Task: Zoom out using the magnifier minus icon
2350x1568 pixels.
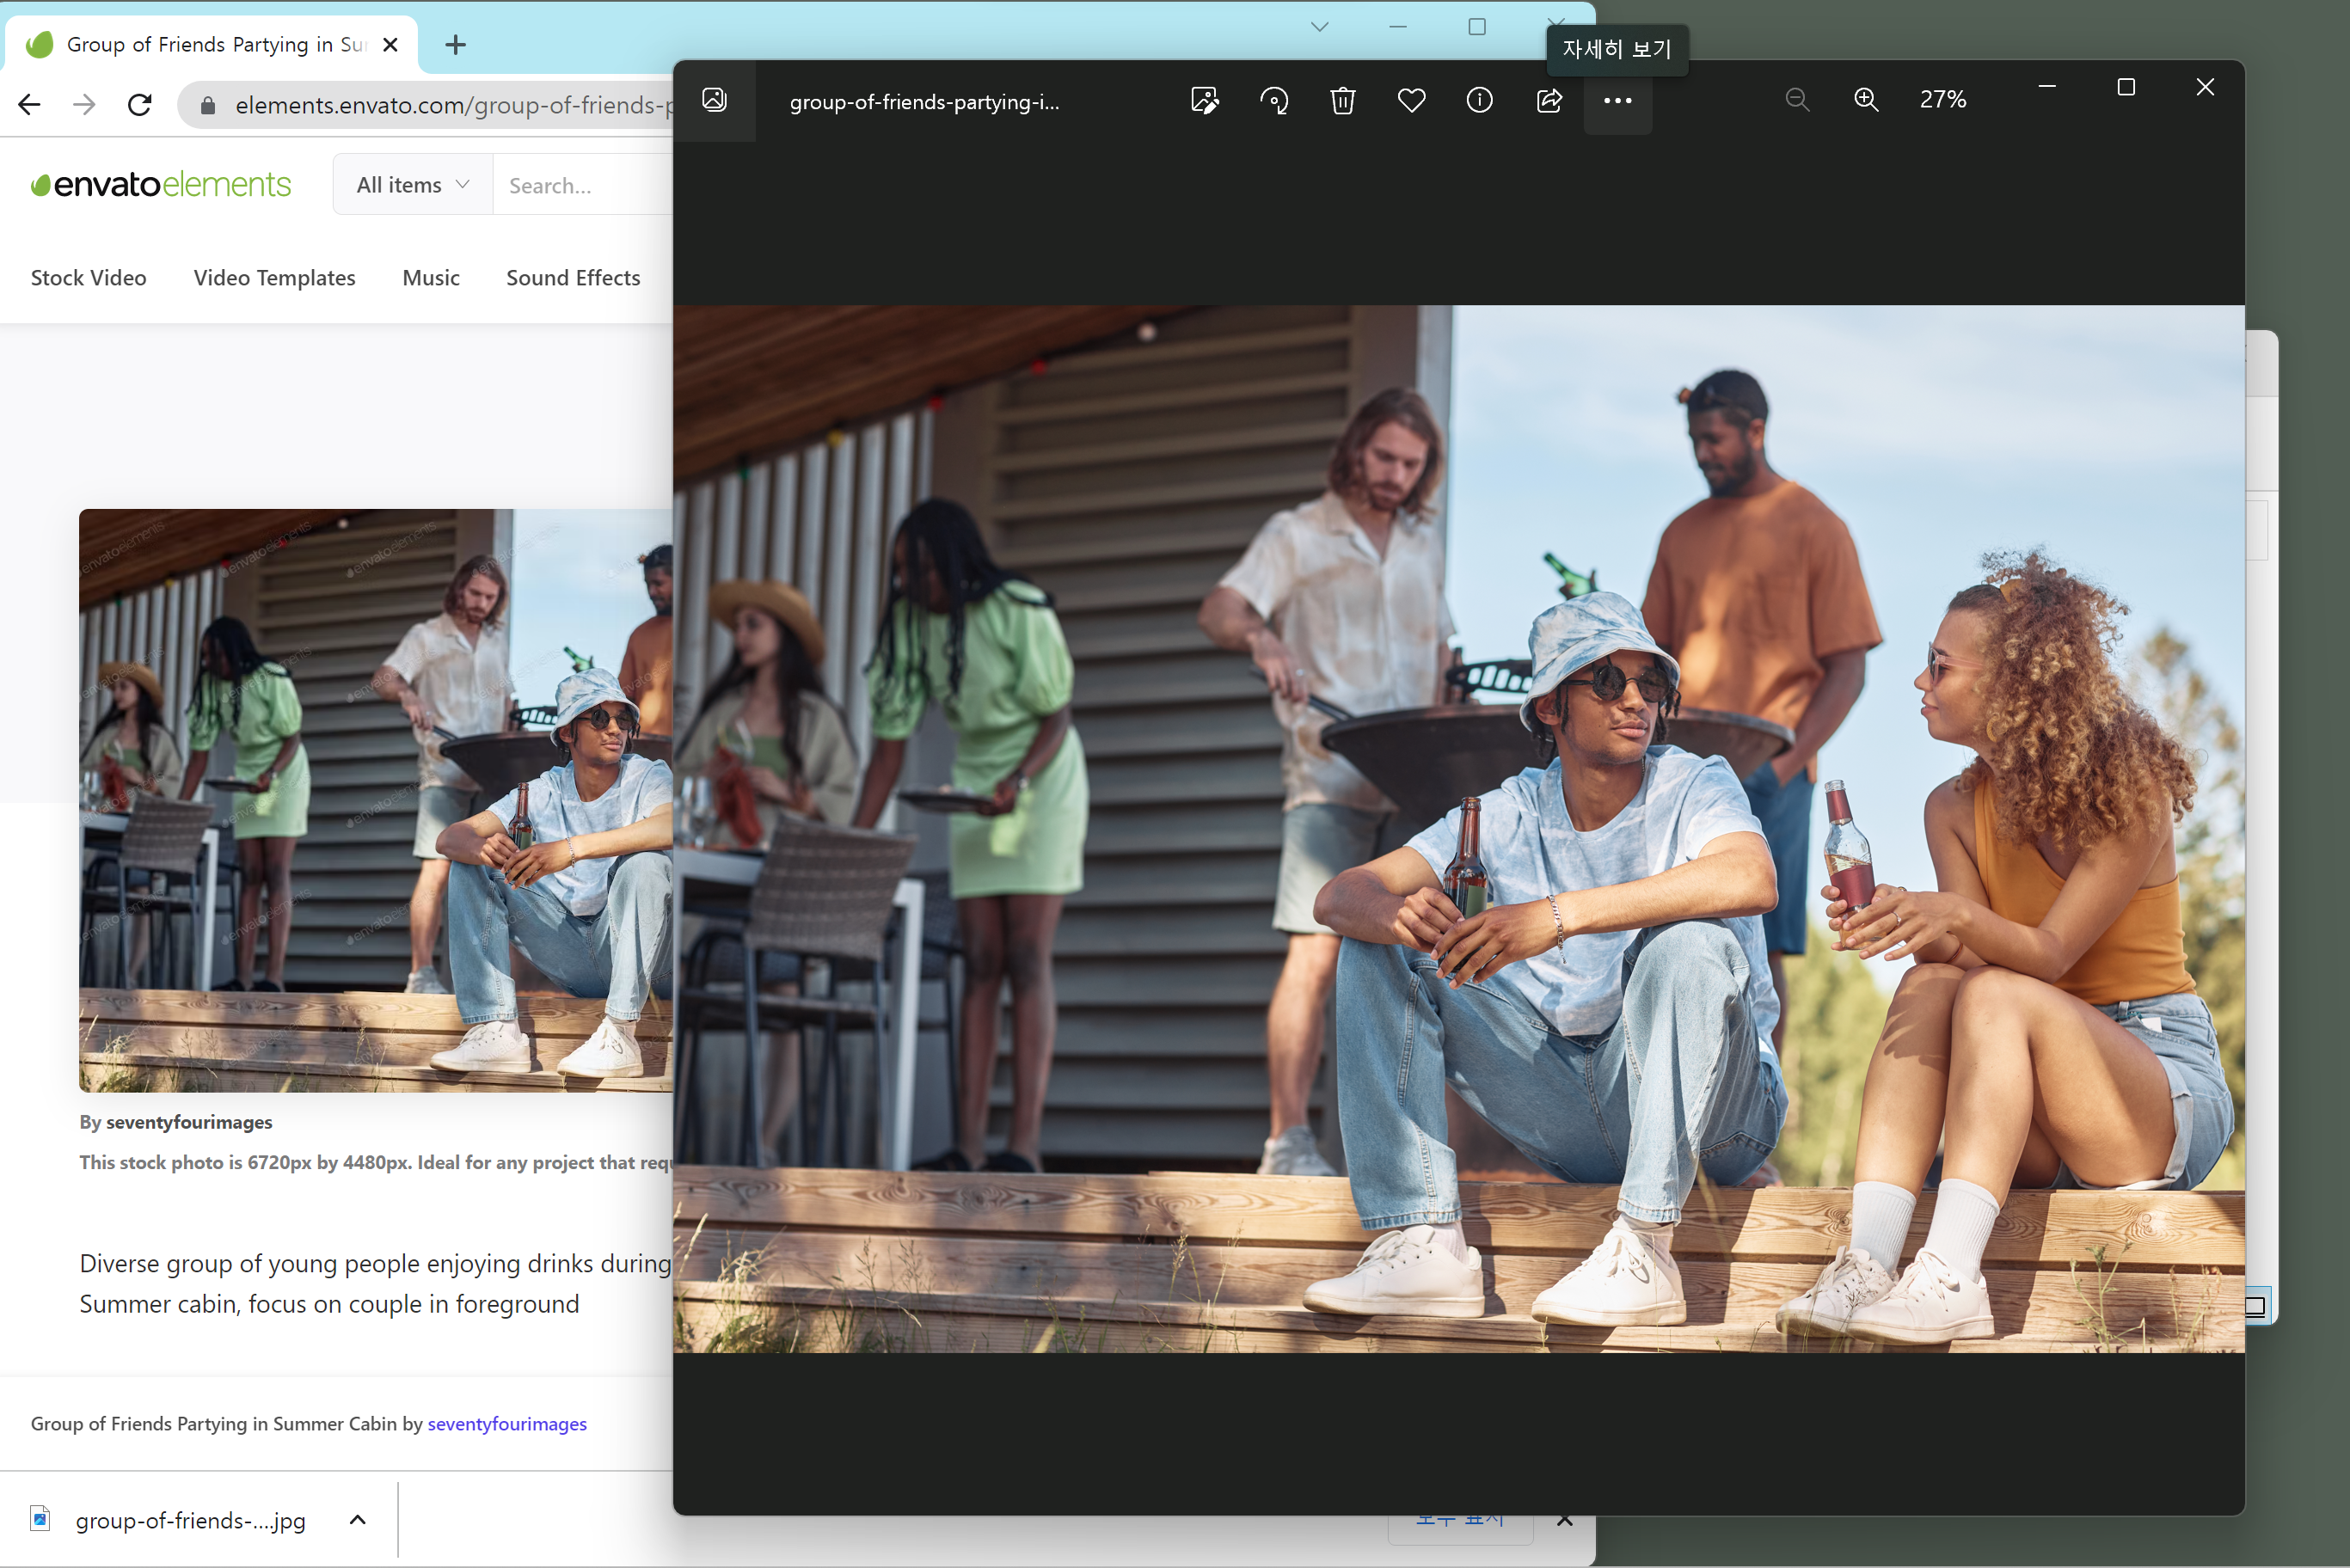Action: pos(1797,100)
